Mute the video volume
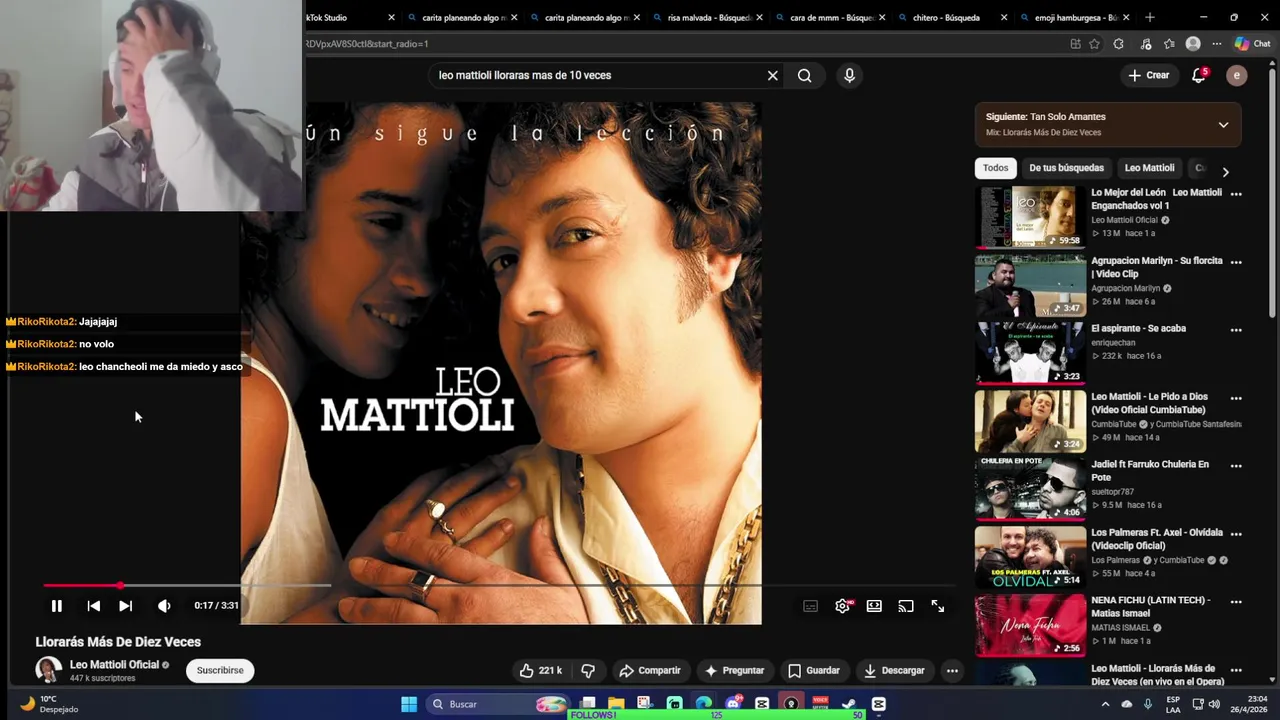Image resolution: width=1280 pixels, height=720 pixels. (164, 606)
